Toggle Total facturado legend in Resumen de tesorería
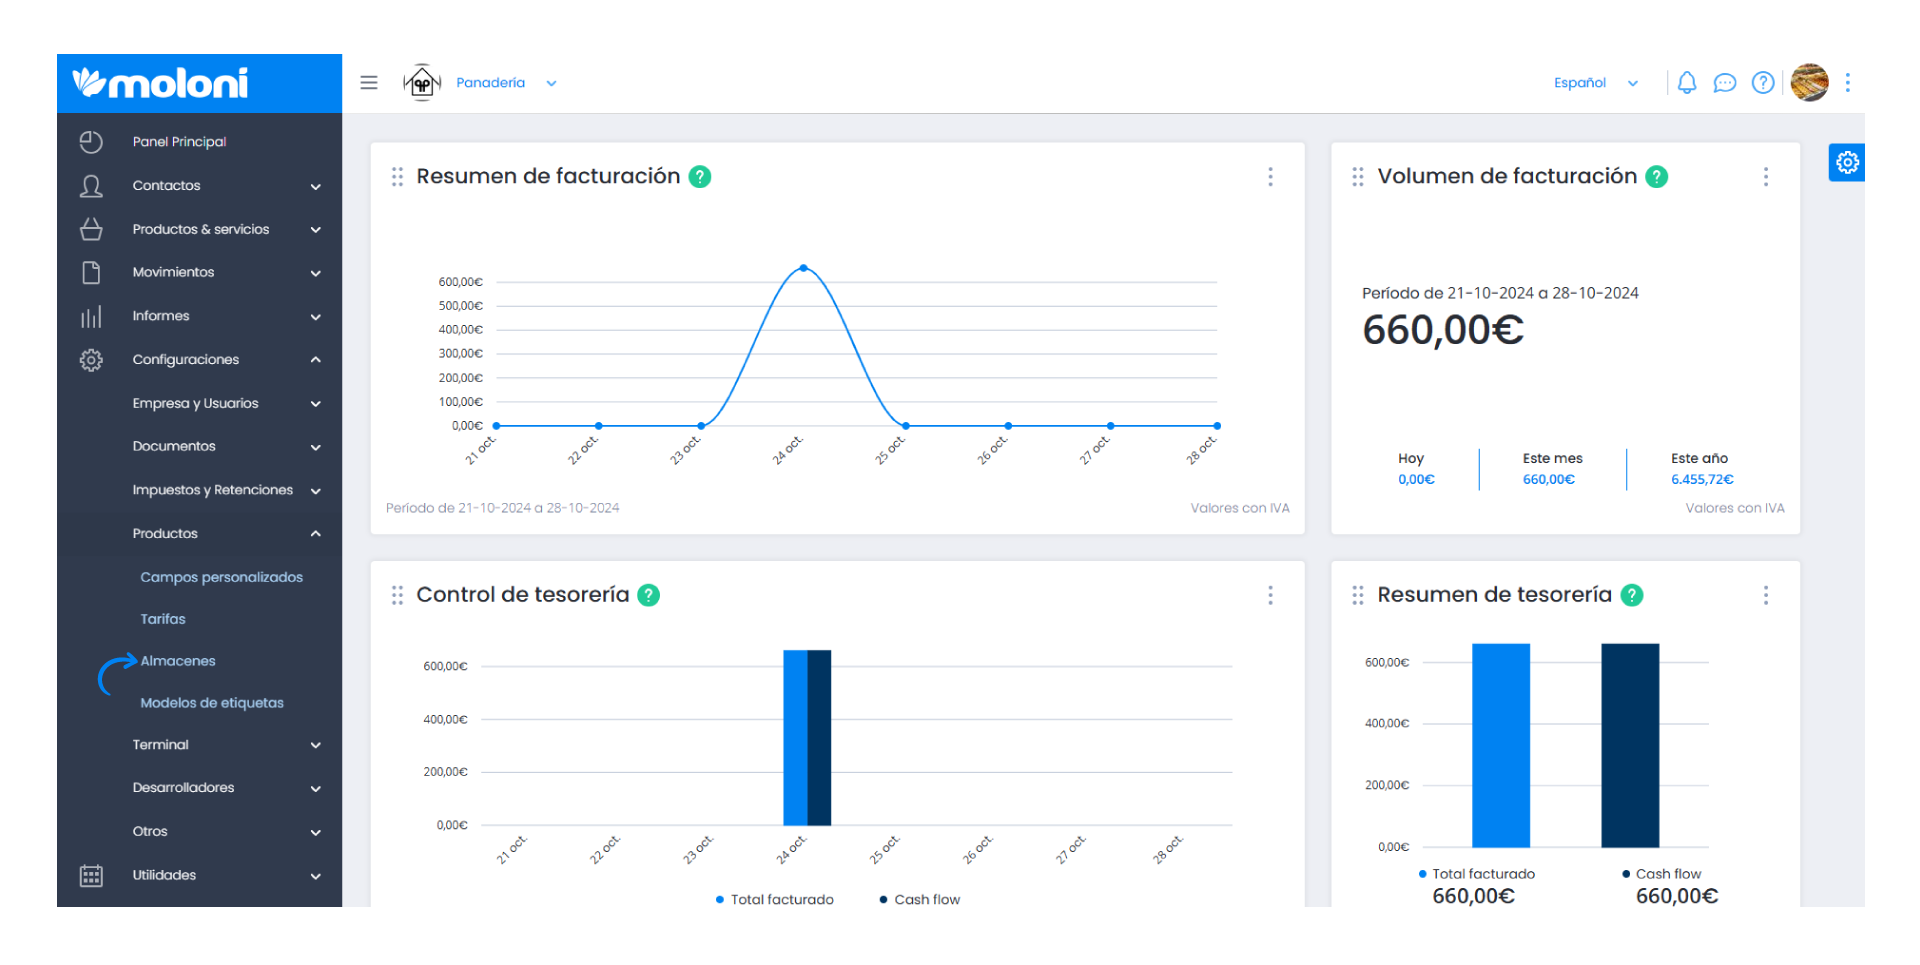This screenshot has width=1920, height=965. pyautogui.click(x=1477, y=874)
